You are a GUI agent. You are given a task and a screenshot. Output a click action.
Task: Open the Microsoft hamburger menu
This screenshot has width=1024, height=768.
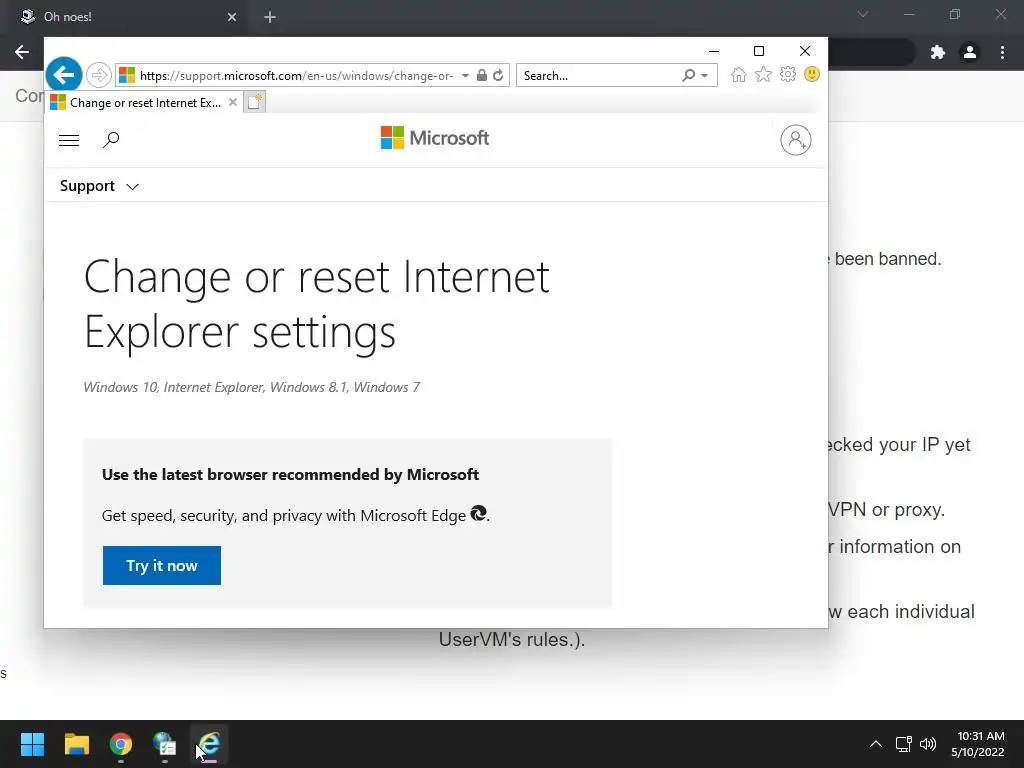69,140
